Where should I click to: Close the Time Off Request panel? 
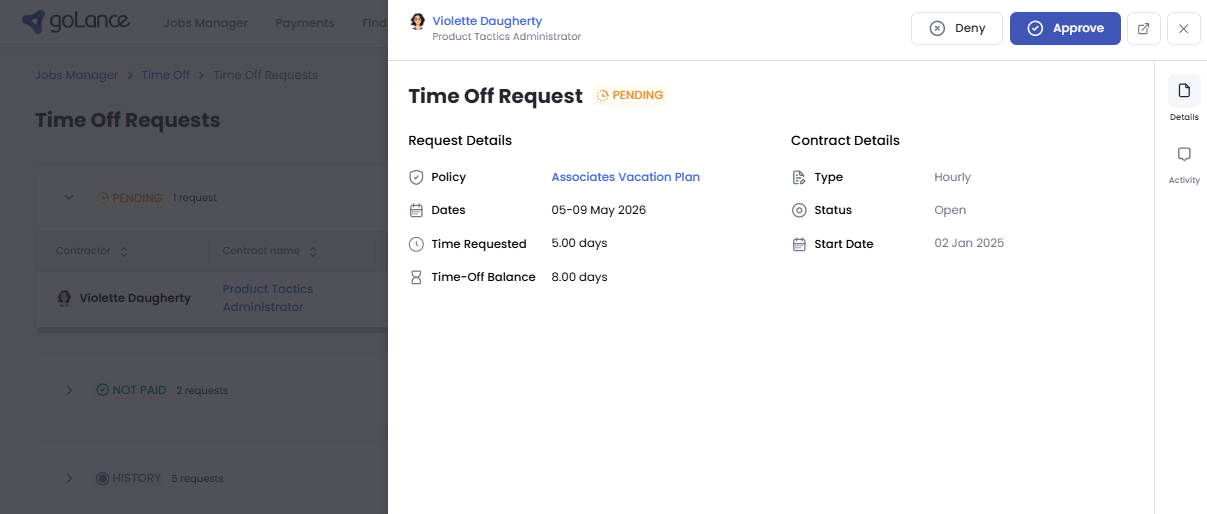point(1183,28)
